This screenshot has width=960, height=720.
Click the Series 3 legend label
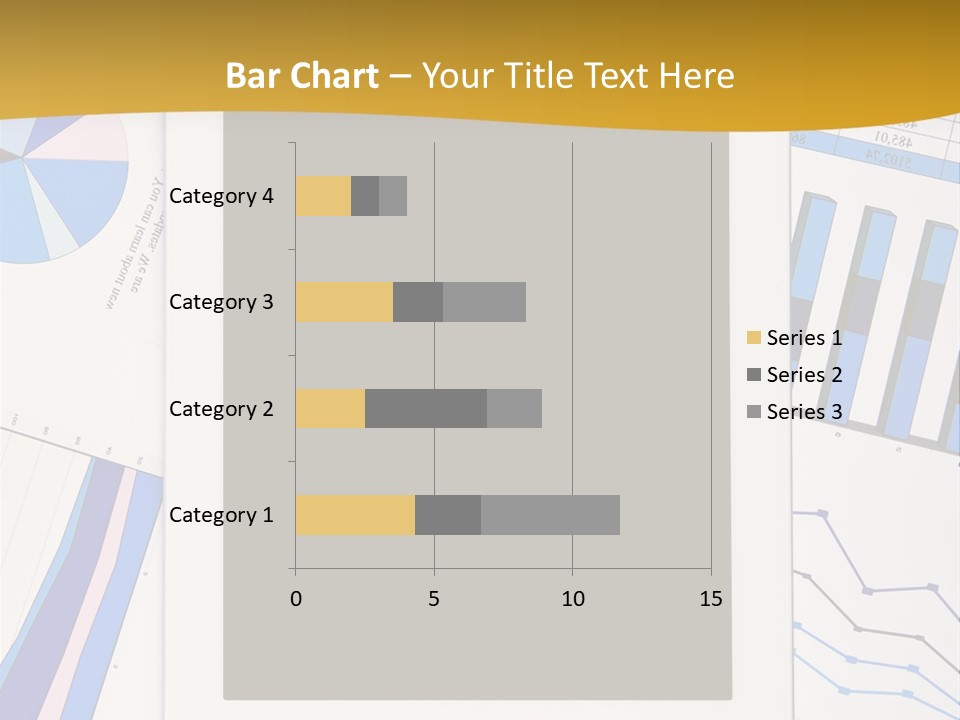[x=804, y=412]
